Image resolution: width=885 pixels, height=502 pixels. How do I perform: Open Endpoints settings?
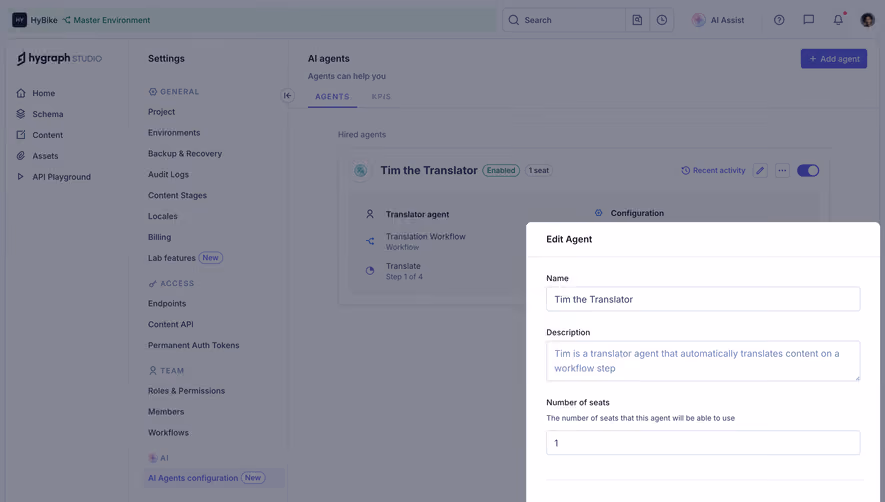167,304
